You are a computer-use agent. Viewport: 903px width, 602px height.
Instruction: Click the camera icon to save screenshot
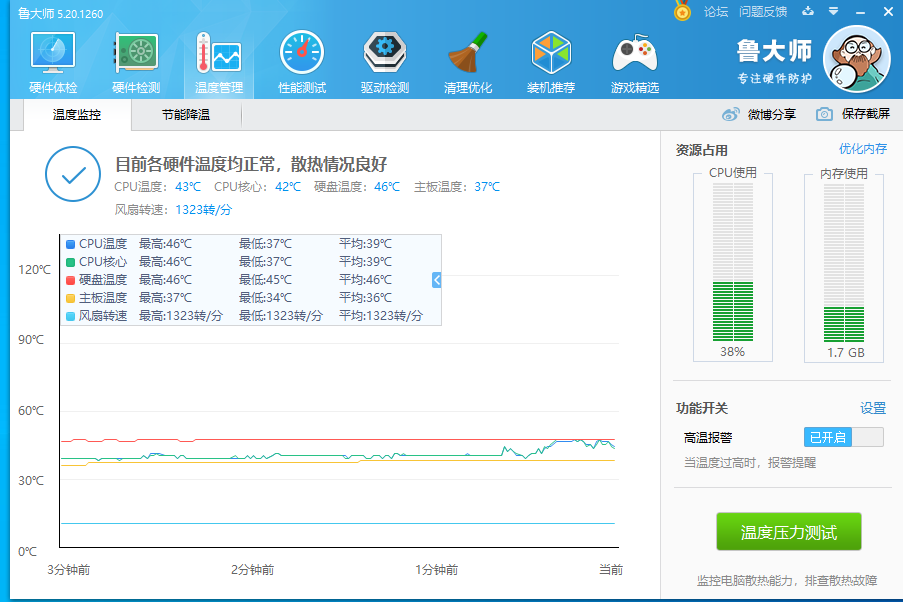pos(825,114)
